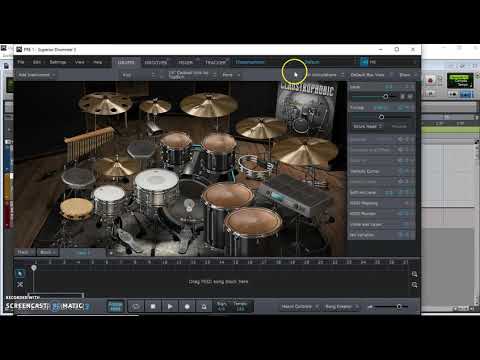
Task: Click record button in background DAW window
Action: pyautogui.click(x=430, y=80)
